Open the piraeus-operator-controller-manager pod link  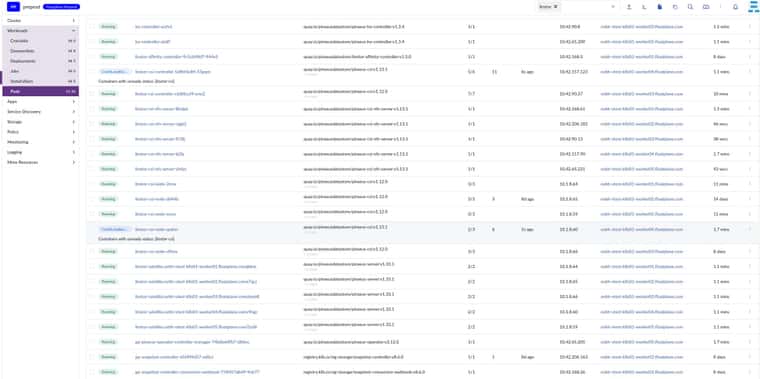pos(192,342)
